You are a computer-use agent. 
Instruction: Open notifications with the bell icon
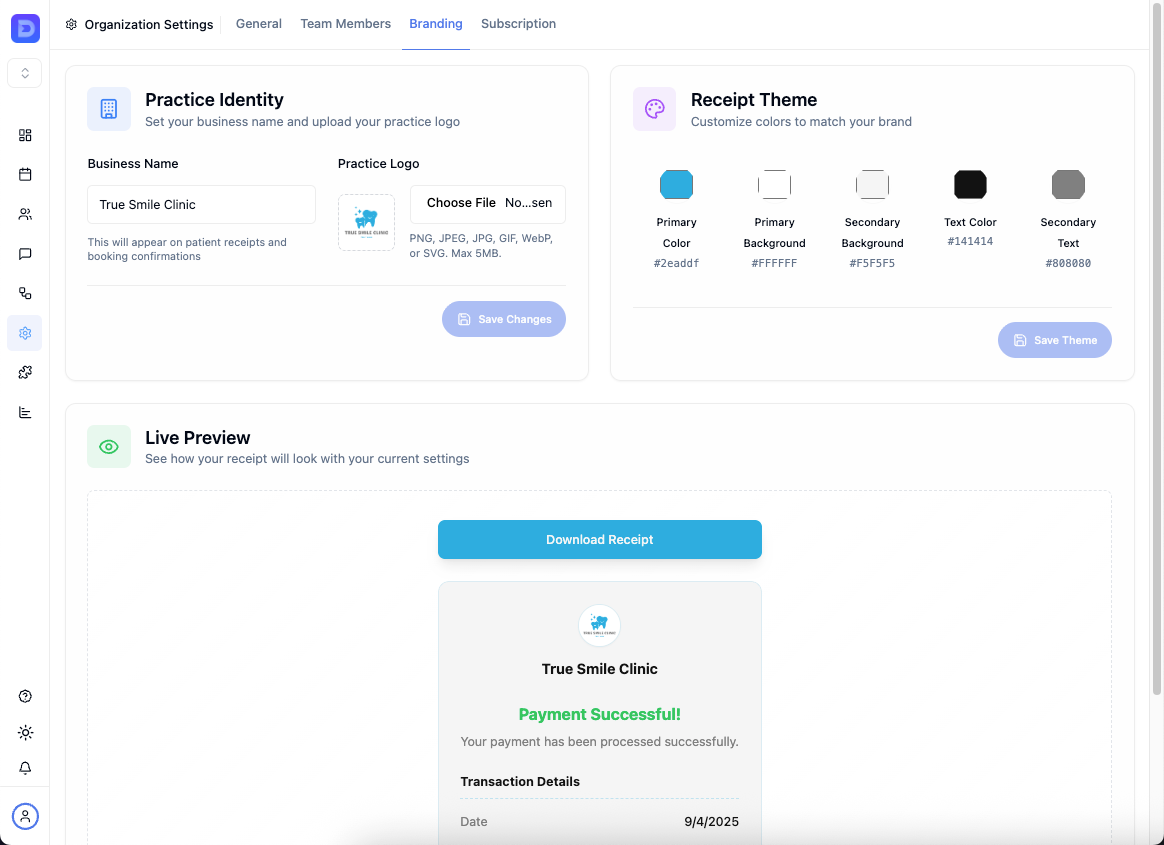coord(25,768)
